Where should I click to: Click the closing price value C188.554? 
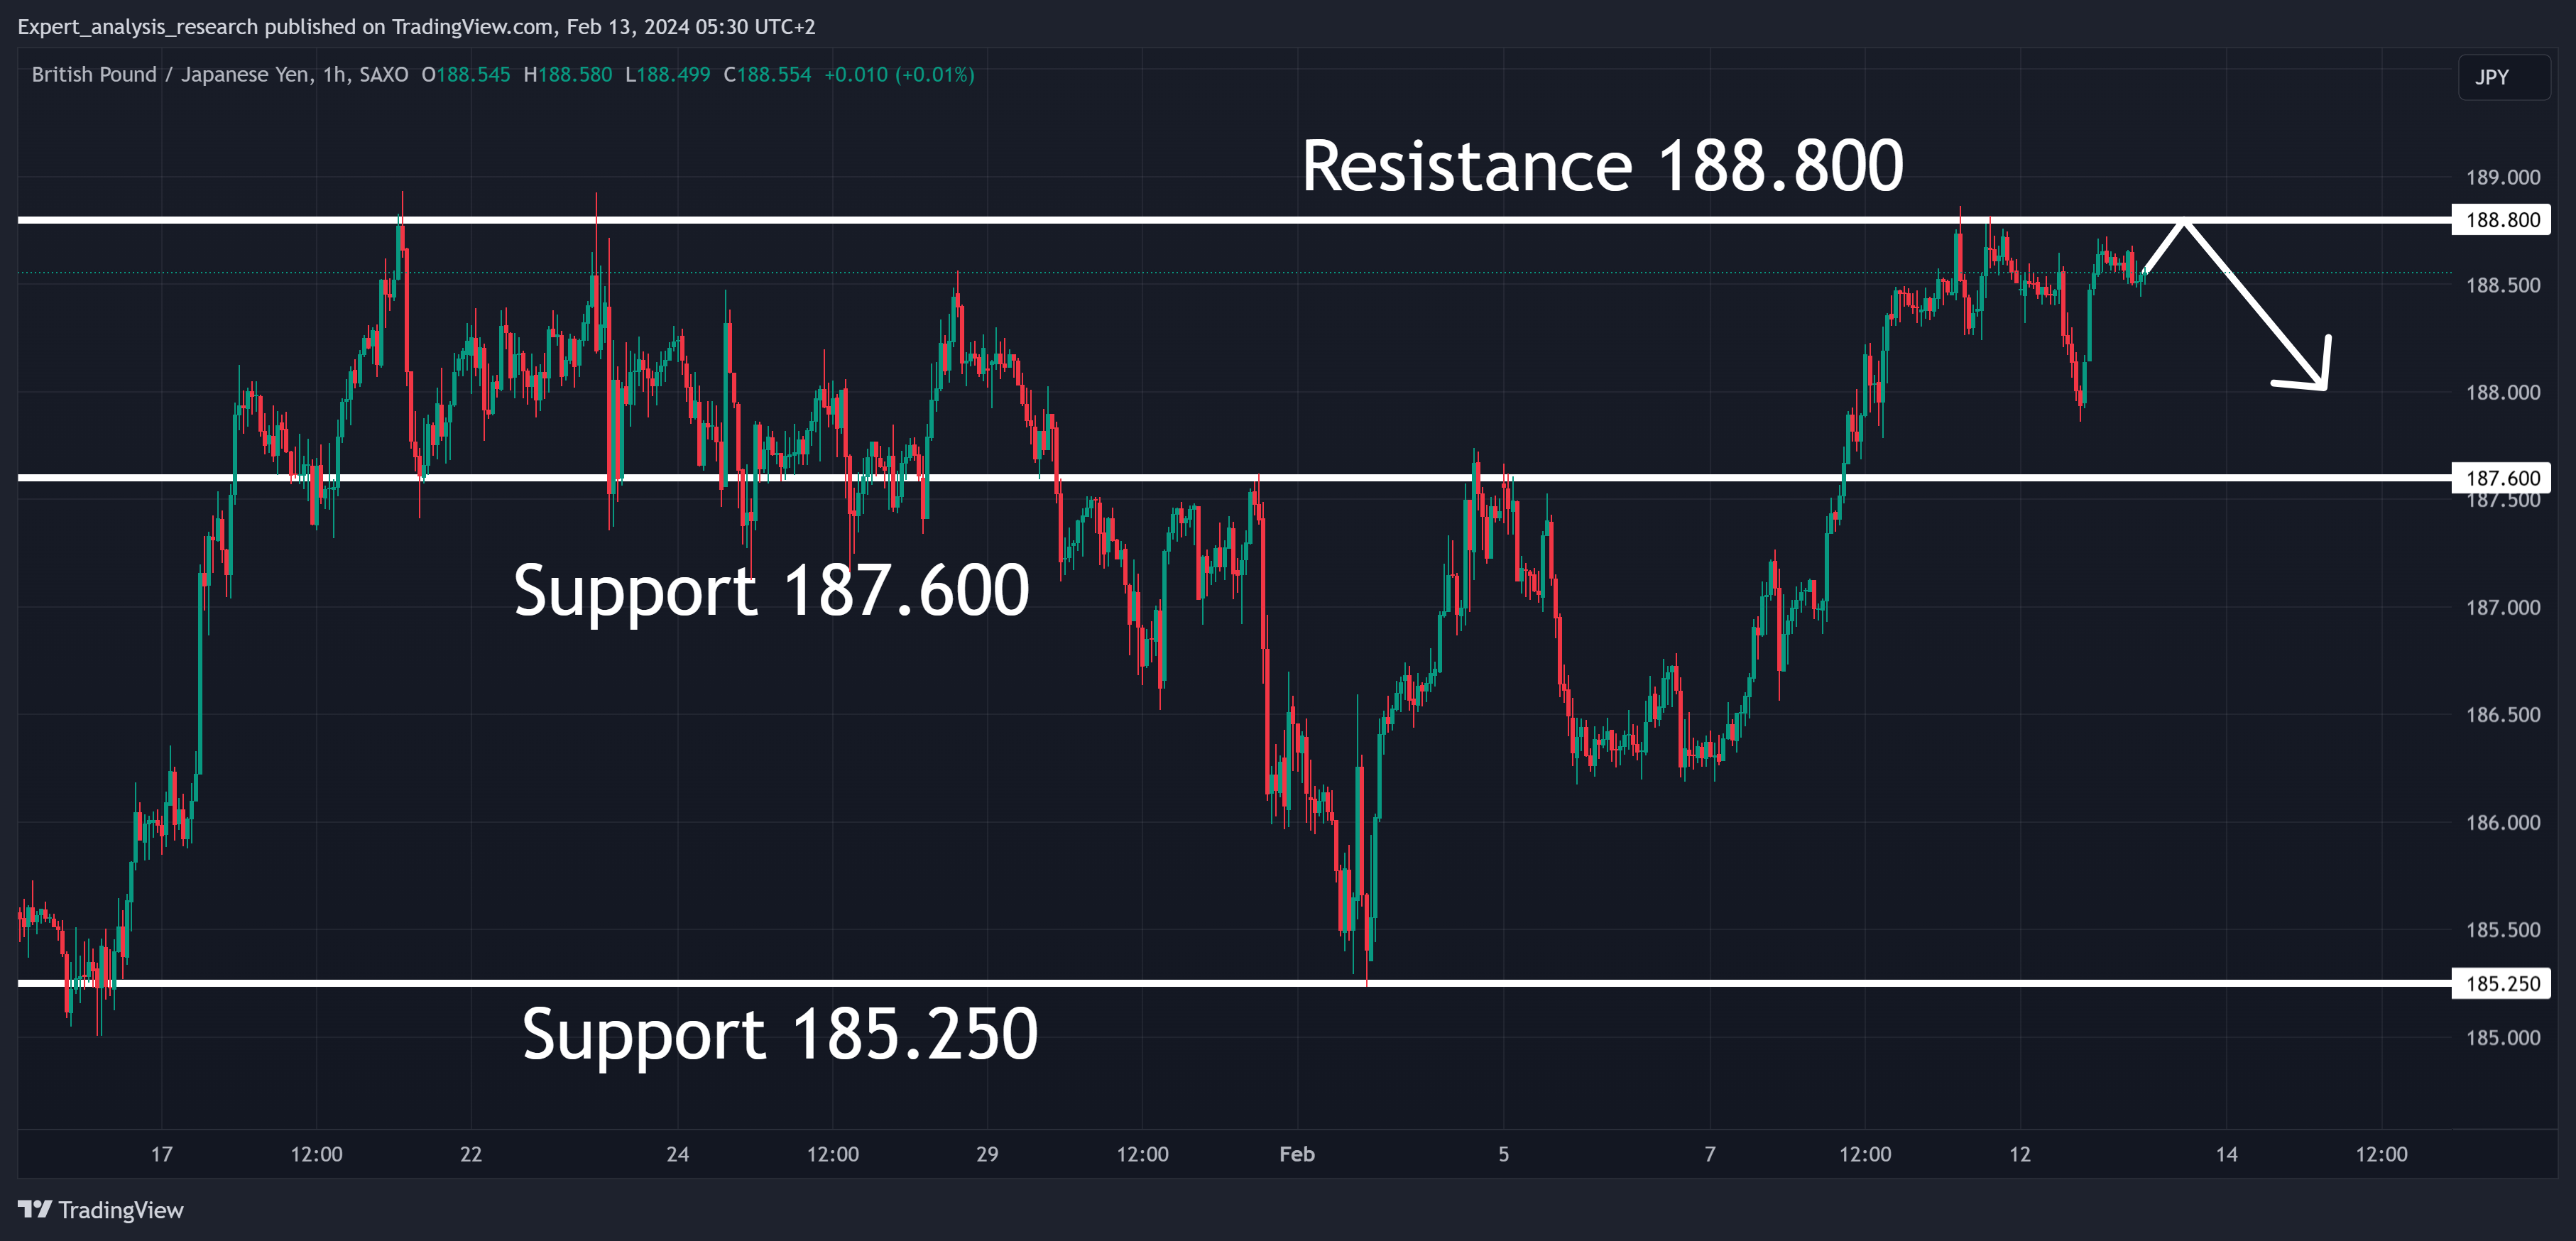[767, 75]
